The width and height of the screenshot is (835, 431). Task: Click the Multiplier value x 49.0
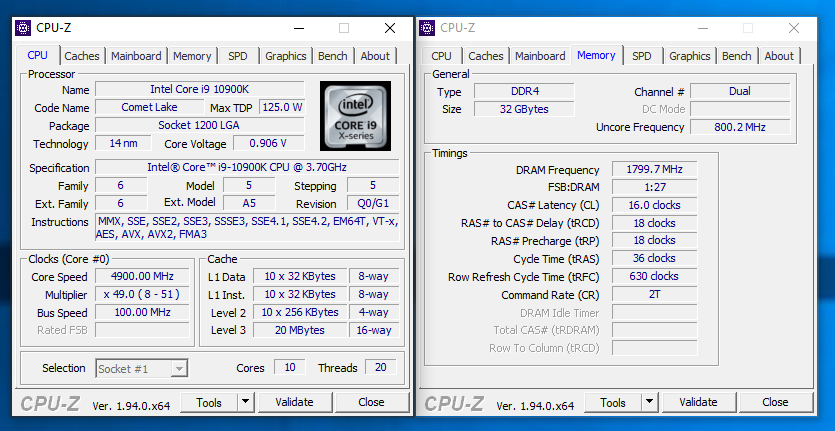(x=142, y=294)
